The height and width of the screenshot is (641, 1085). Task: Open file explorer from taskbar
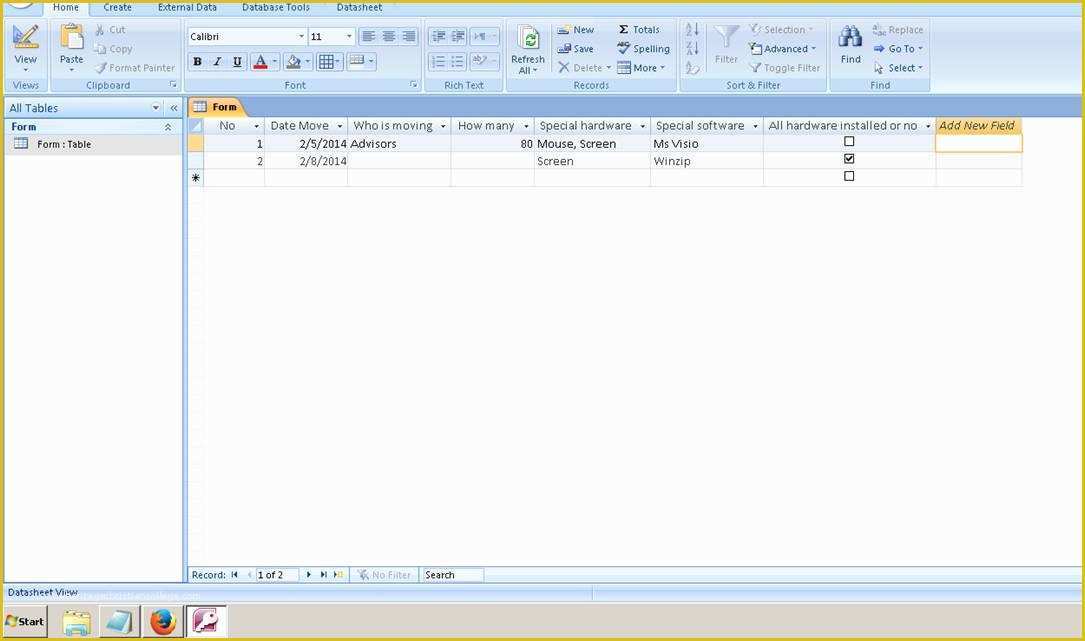point(76,622)
